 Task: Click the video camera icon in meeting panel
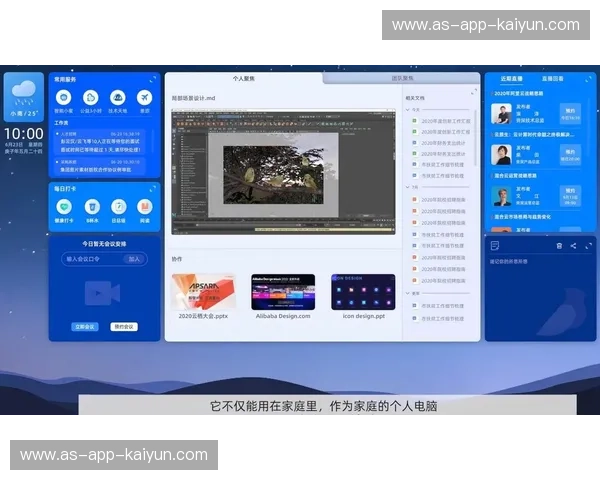pos(103,293)
